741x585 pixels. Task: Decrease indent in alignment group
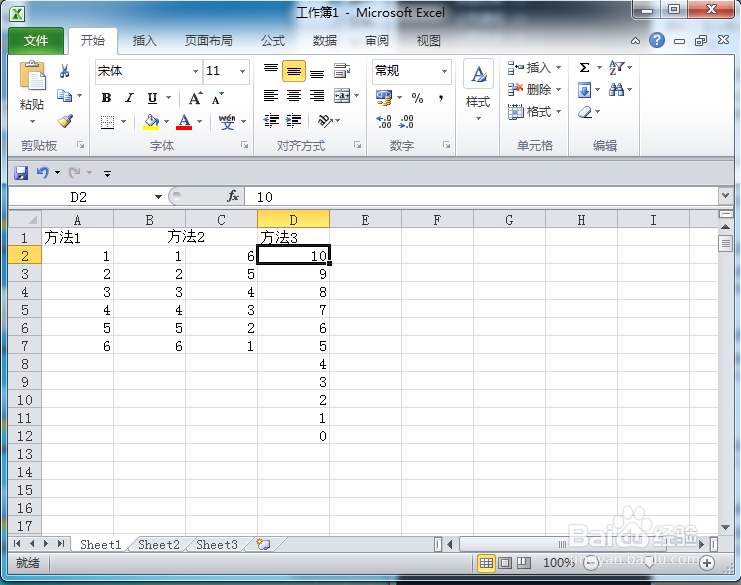[x=271, y=121]
